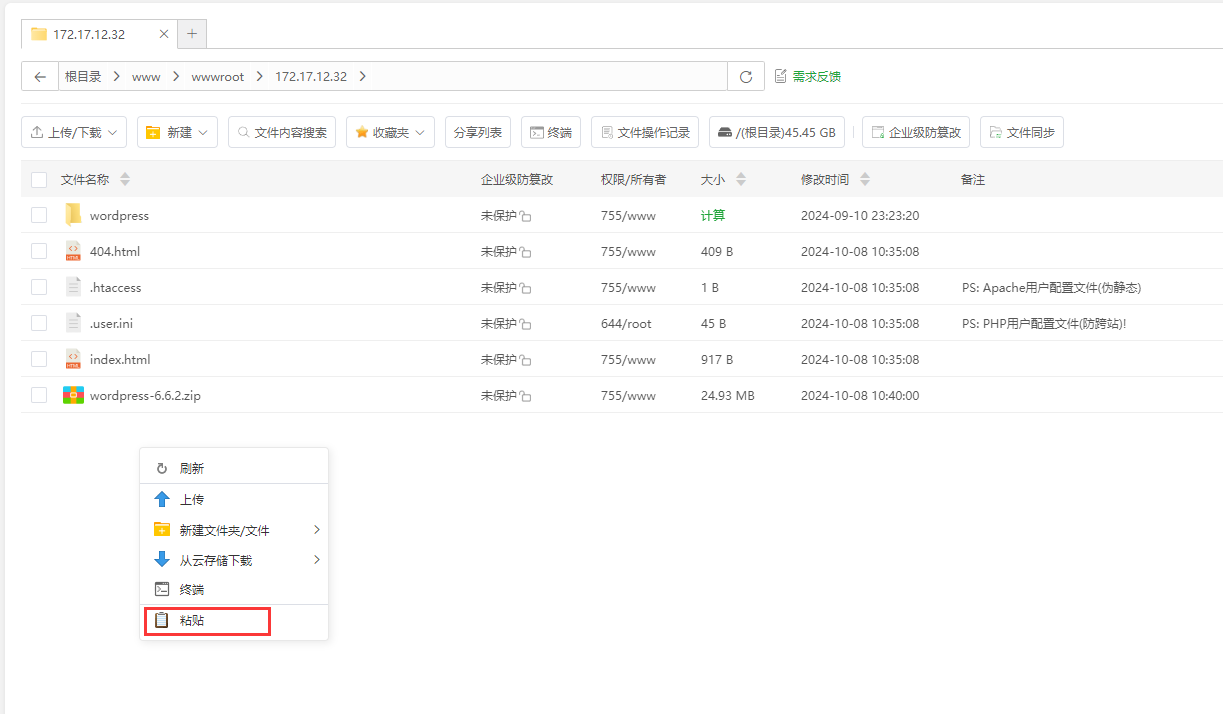Click www in the breadcrumb path
The height and width of the screenshot is (714, 1223).
pyautogui.click(x=146, y=77)
